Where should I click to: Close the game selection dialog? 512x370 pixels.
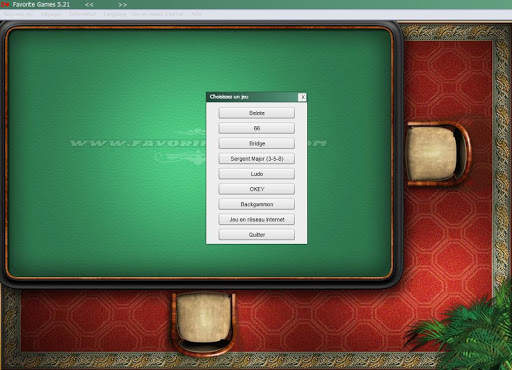[x=302, y=97]
